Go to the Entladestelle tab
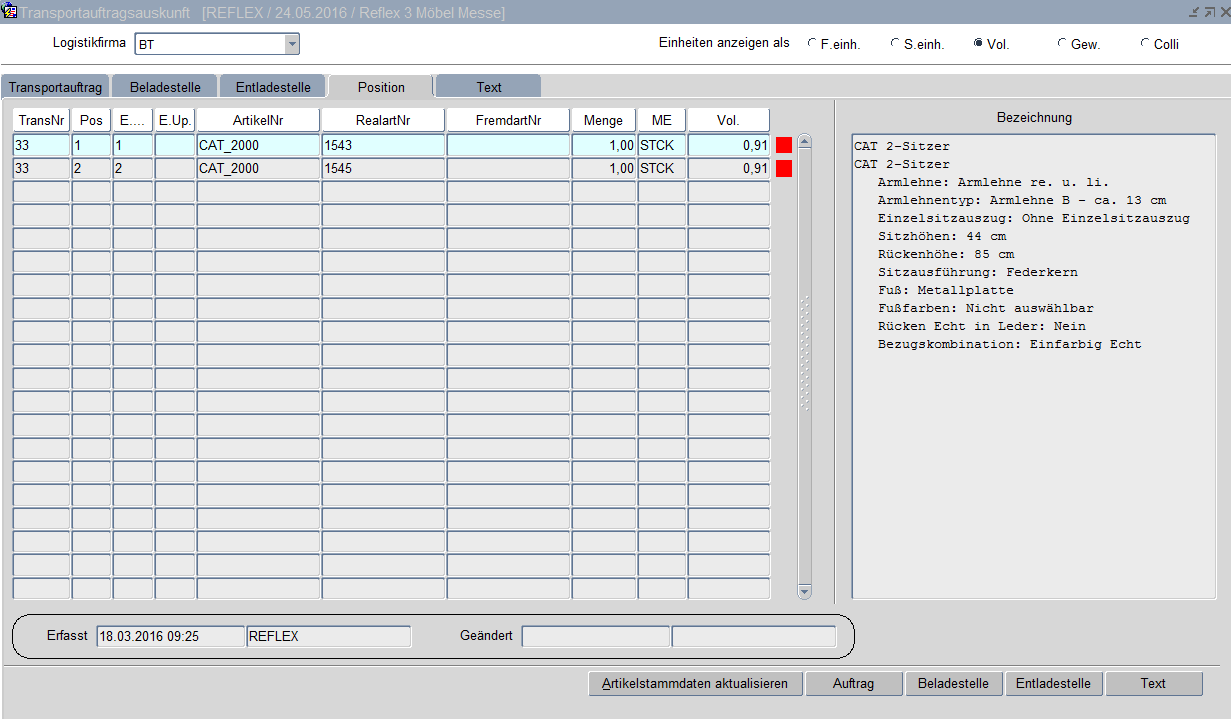 pos(273,87)
